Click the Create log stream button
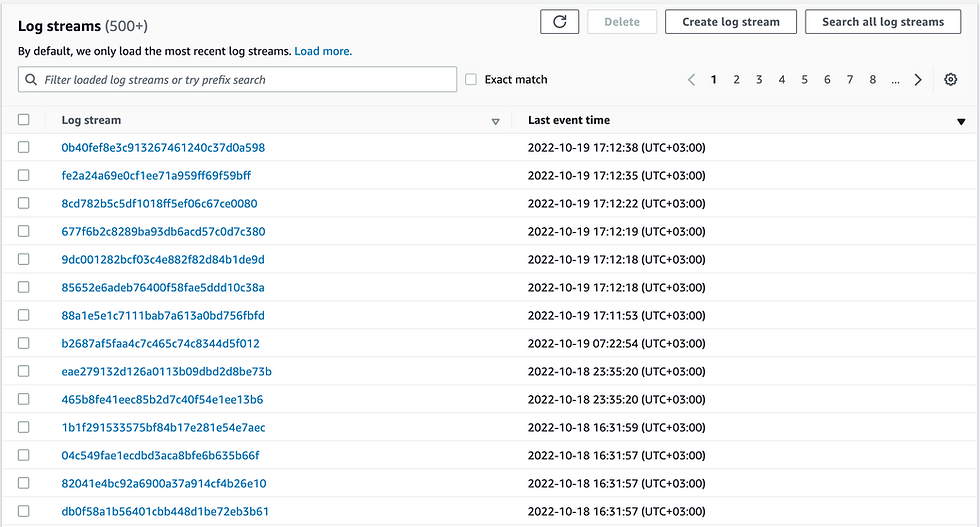 [x=730, y=22]
